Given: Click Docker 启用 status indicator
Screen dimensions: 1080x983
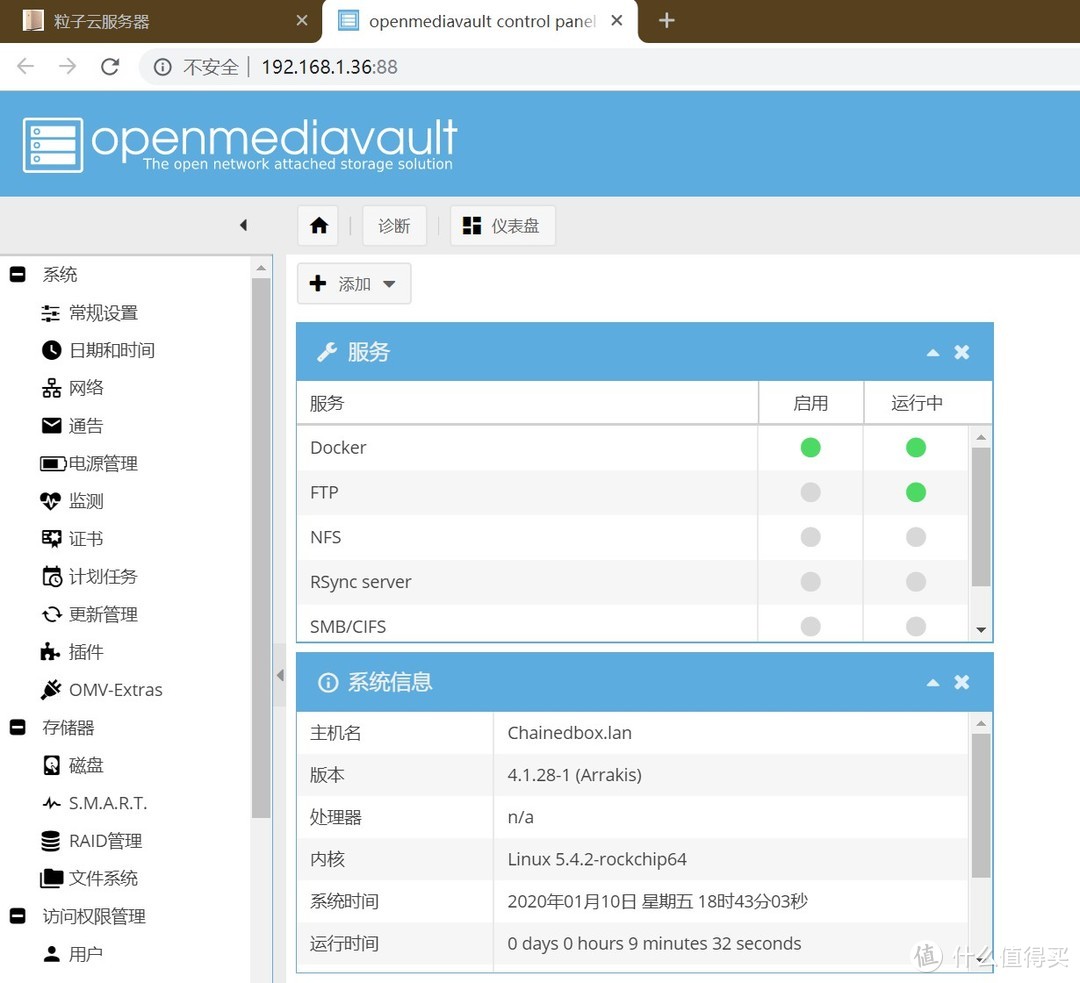Looking at the screenshot, I should pos(811,448).
